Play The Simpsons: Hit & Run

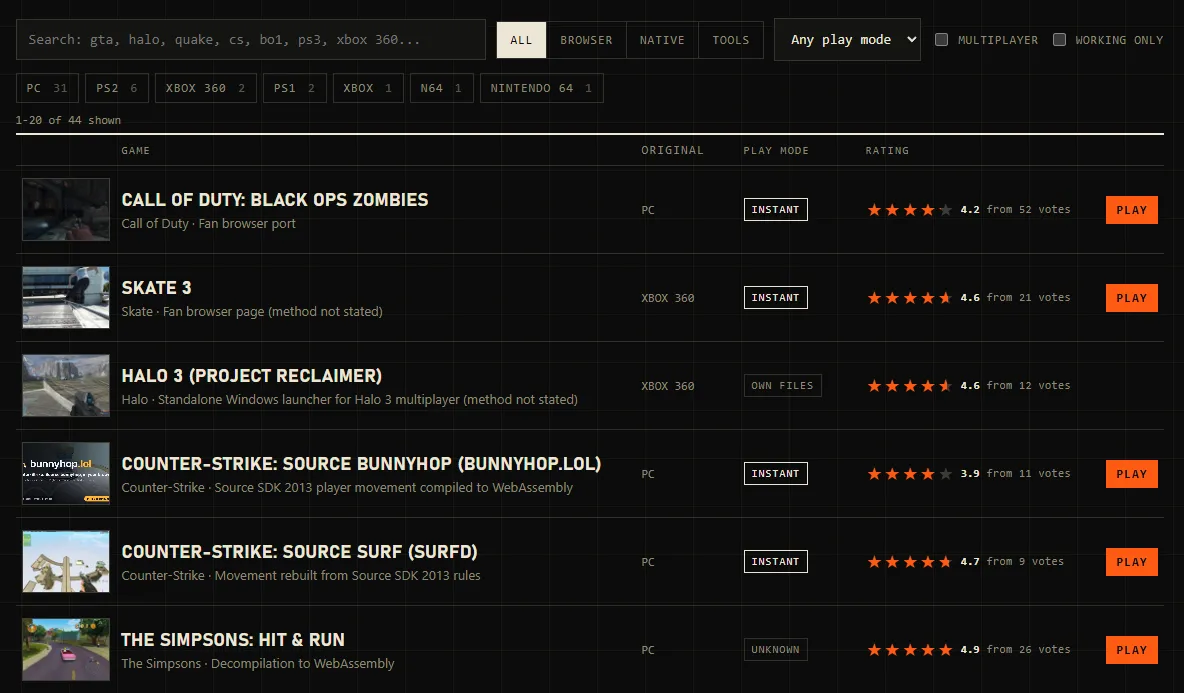click(x=1131, y=650)
